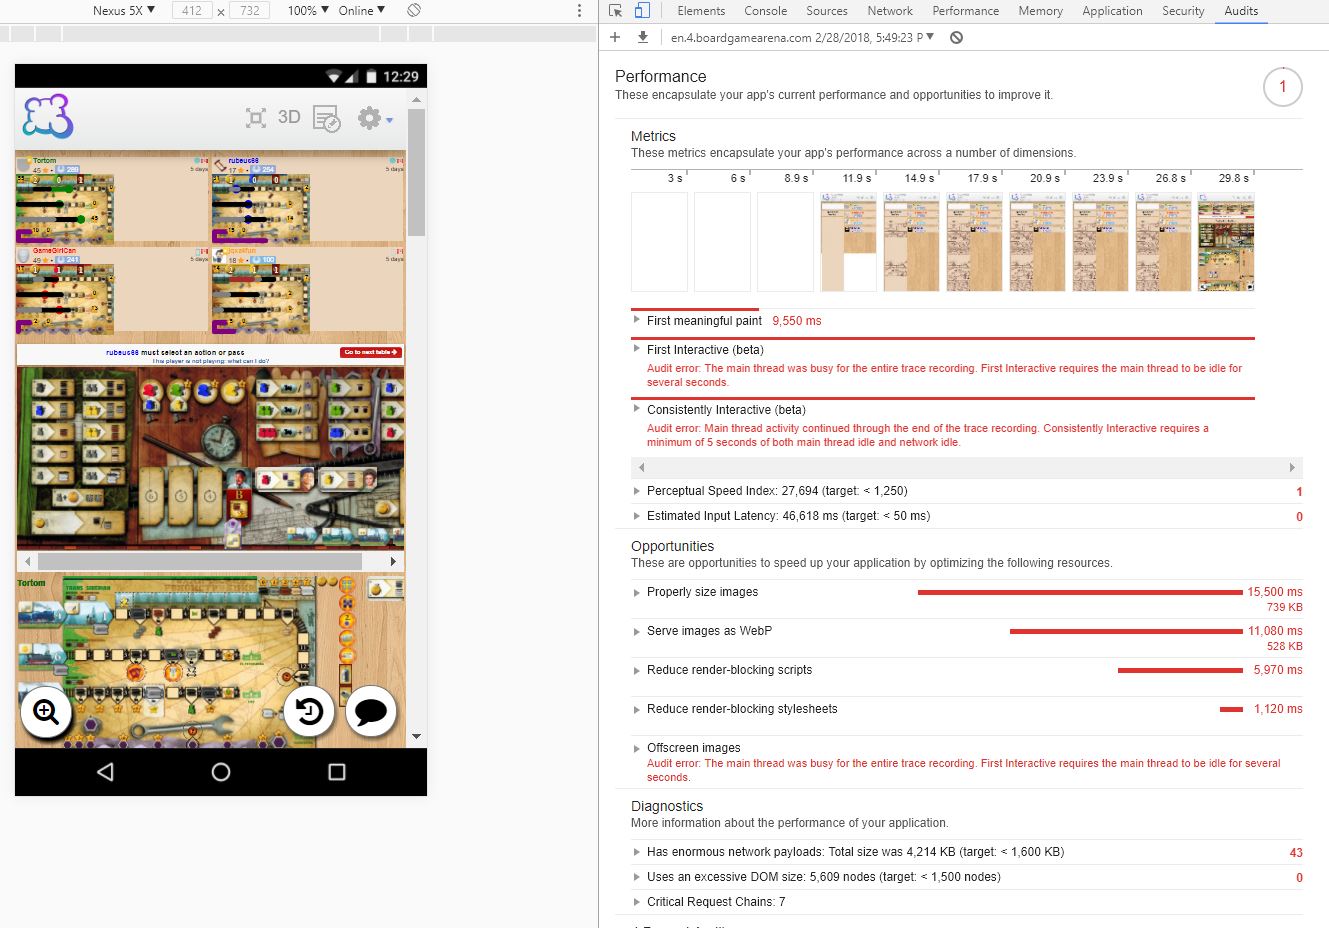
Task: Open the Nexus 5X device dropdown
Action: pos(124,10)
